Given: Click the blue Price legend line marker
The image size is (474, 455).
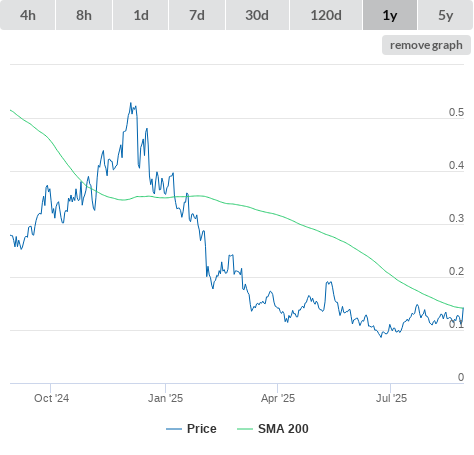Looking at the screenshot, I should point(174,429).
